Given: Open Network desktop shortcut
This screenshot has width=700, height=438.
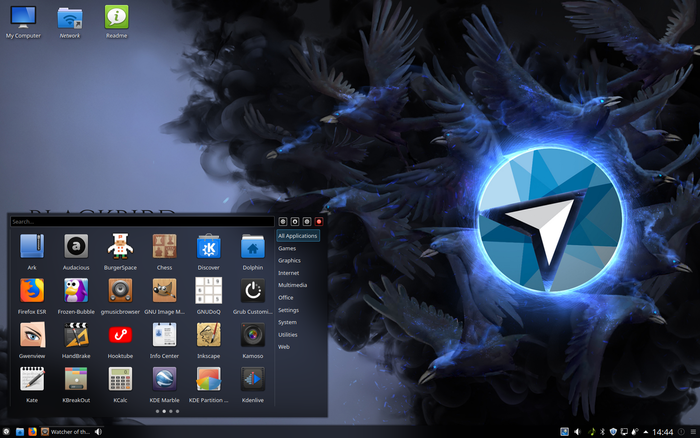Looking at the screenshot, I should [70, 21].
